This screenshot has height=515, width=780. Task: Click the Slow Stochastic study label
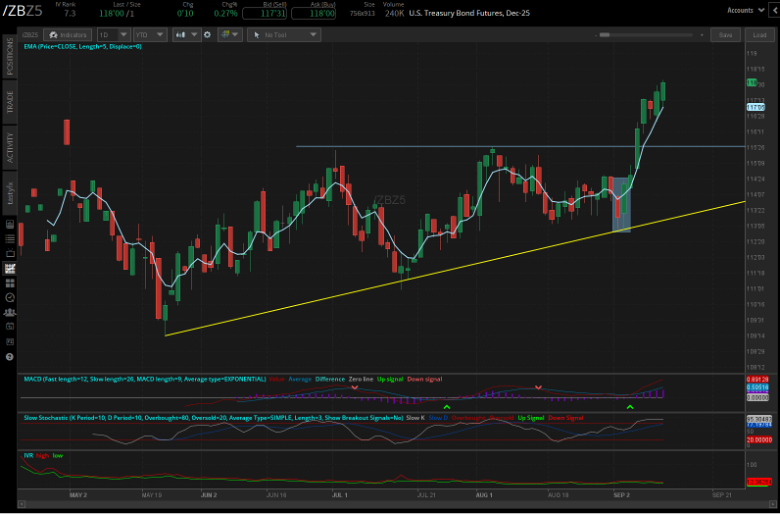213,418
